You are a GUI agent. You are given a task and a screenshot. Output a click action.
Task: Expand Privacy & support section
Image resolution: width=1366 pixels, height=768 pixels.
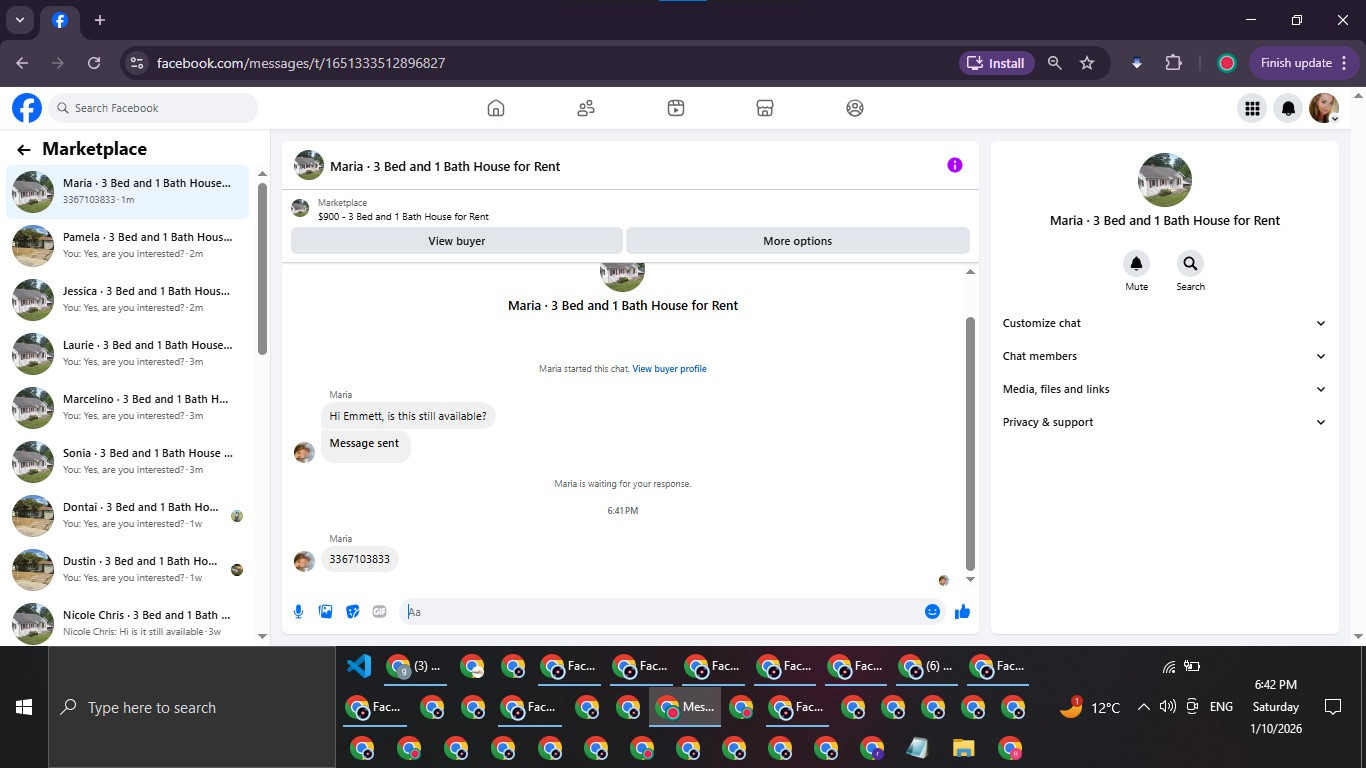pos(1165,422)
